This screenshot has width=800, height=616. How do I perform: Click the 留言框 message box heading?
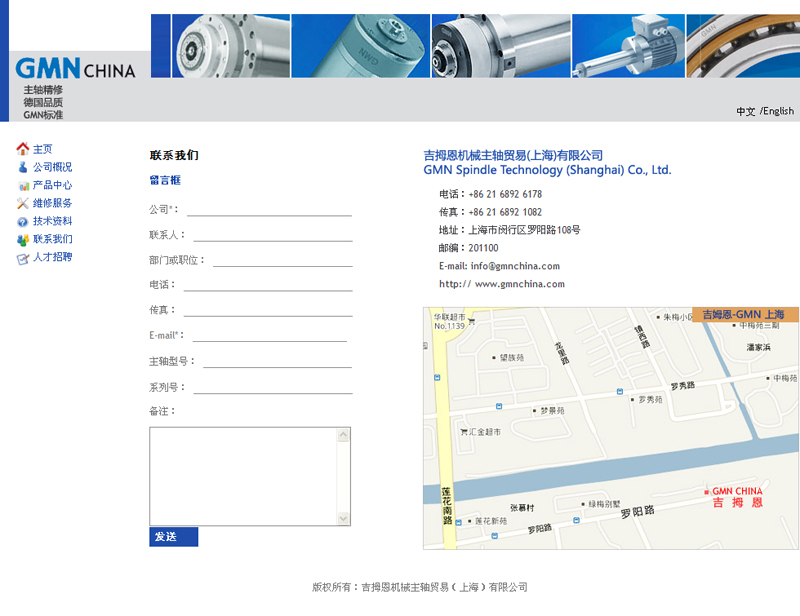click(x=165, y=180)
